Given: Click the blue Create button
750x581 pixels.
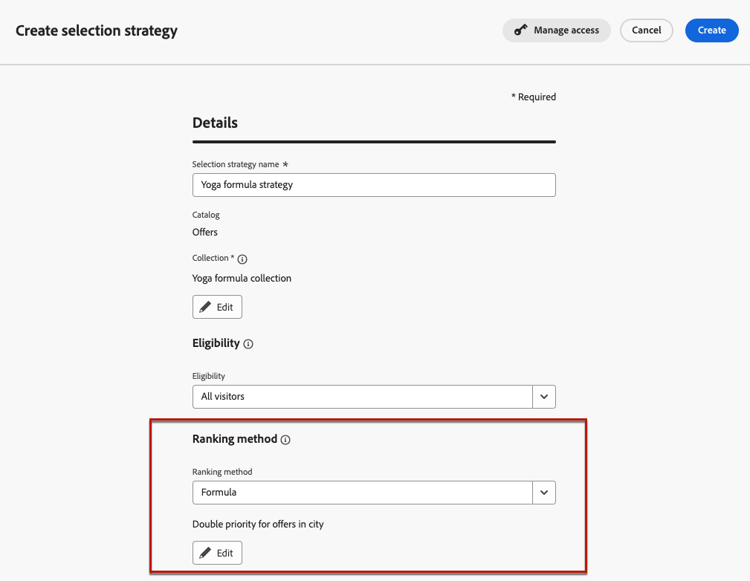Looking at the screenshot, I should pyautogui.click(x=711, y=30).
